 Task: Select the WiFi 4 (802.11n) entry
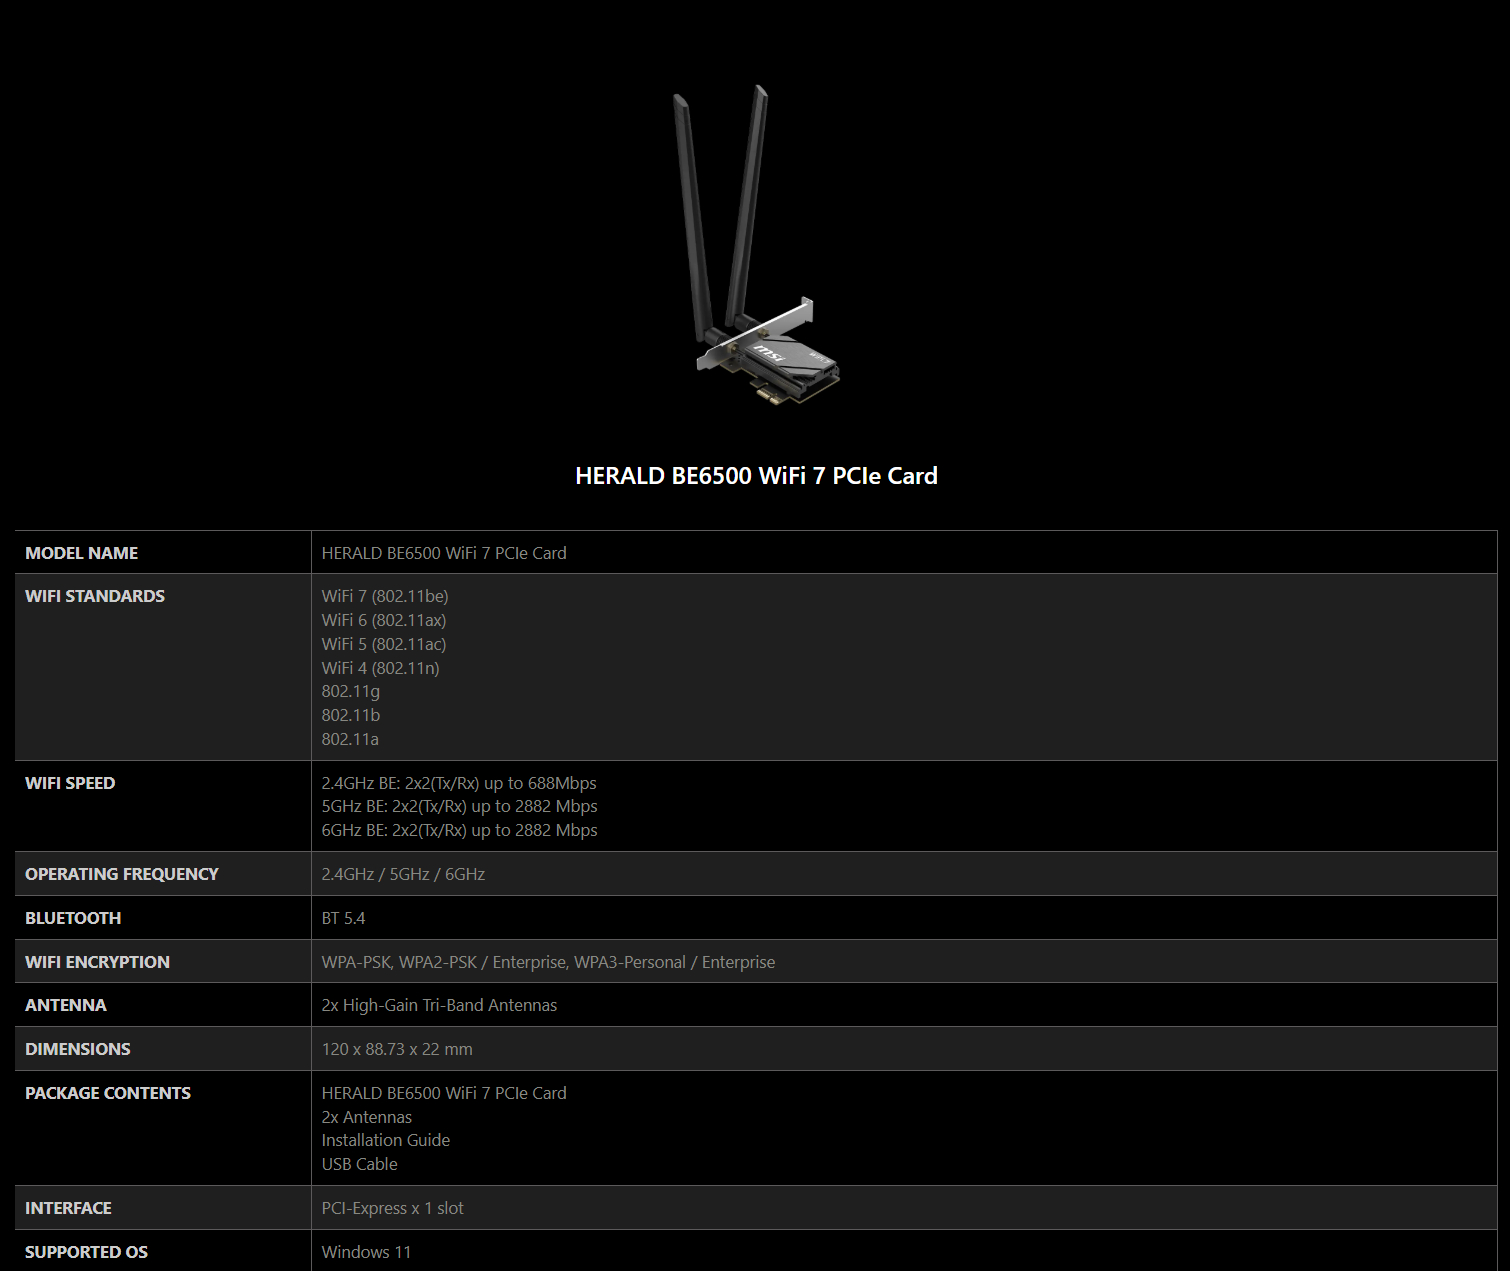click(381, 668)
